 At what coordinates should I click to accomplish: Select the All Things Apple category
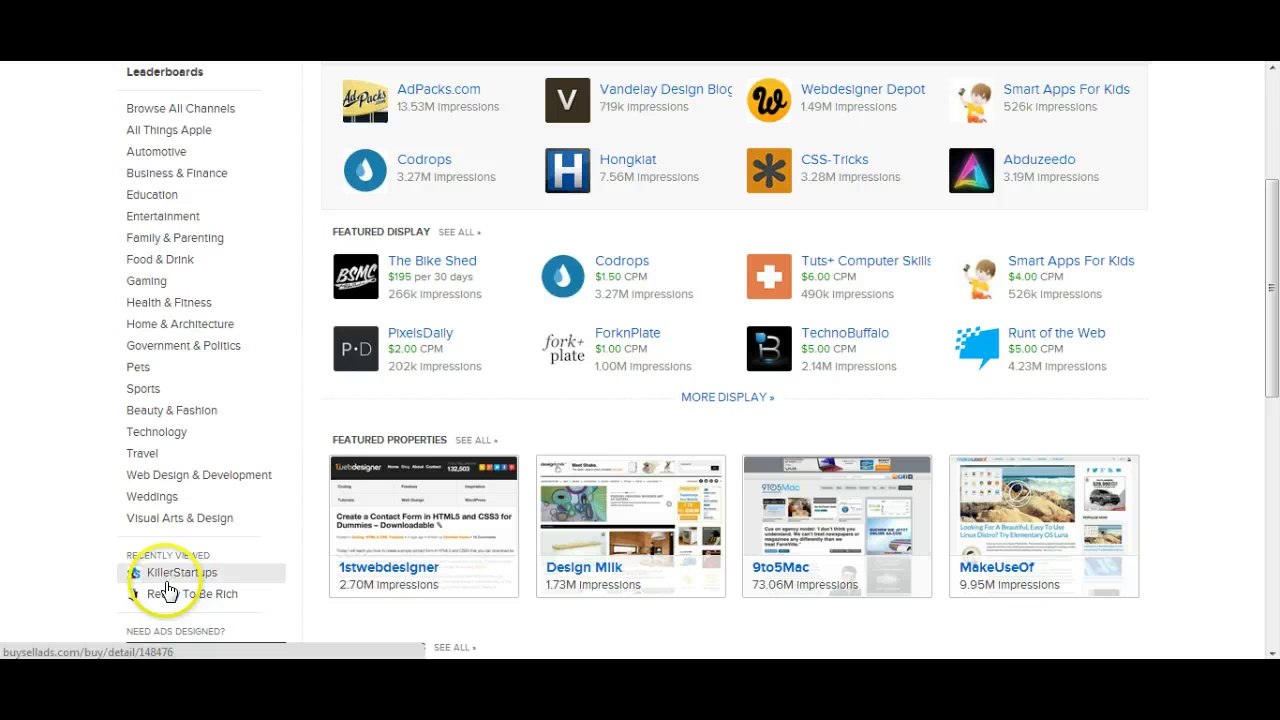pos(169,130)
